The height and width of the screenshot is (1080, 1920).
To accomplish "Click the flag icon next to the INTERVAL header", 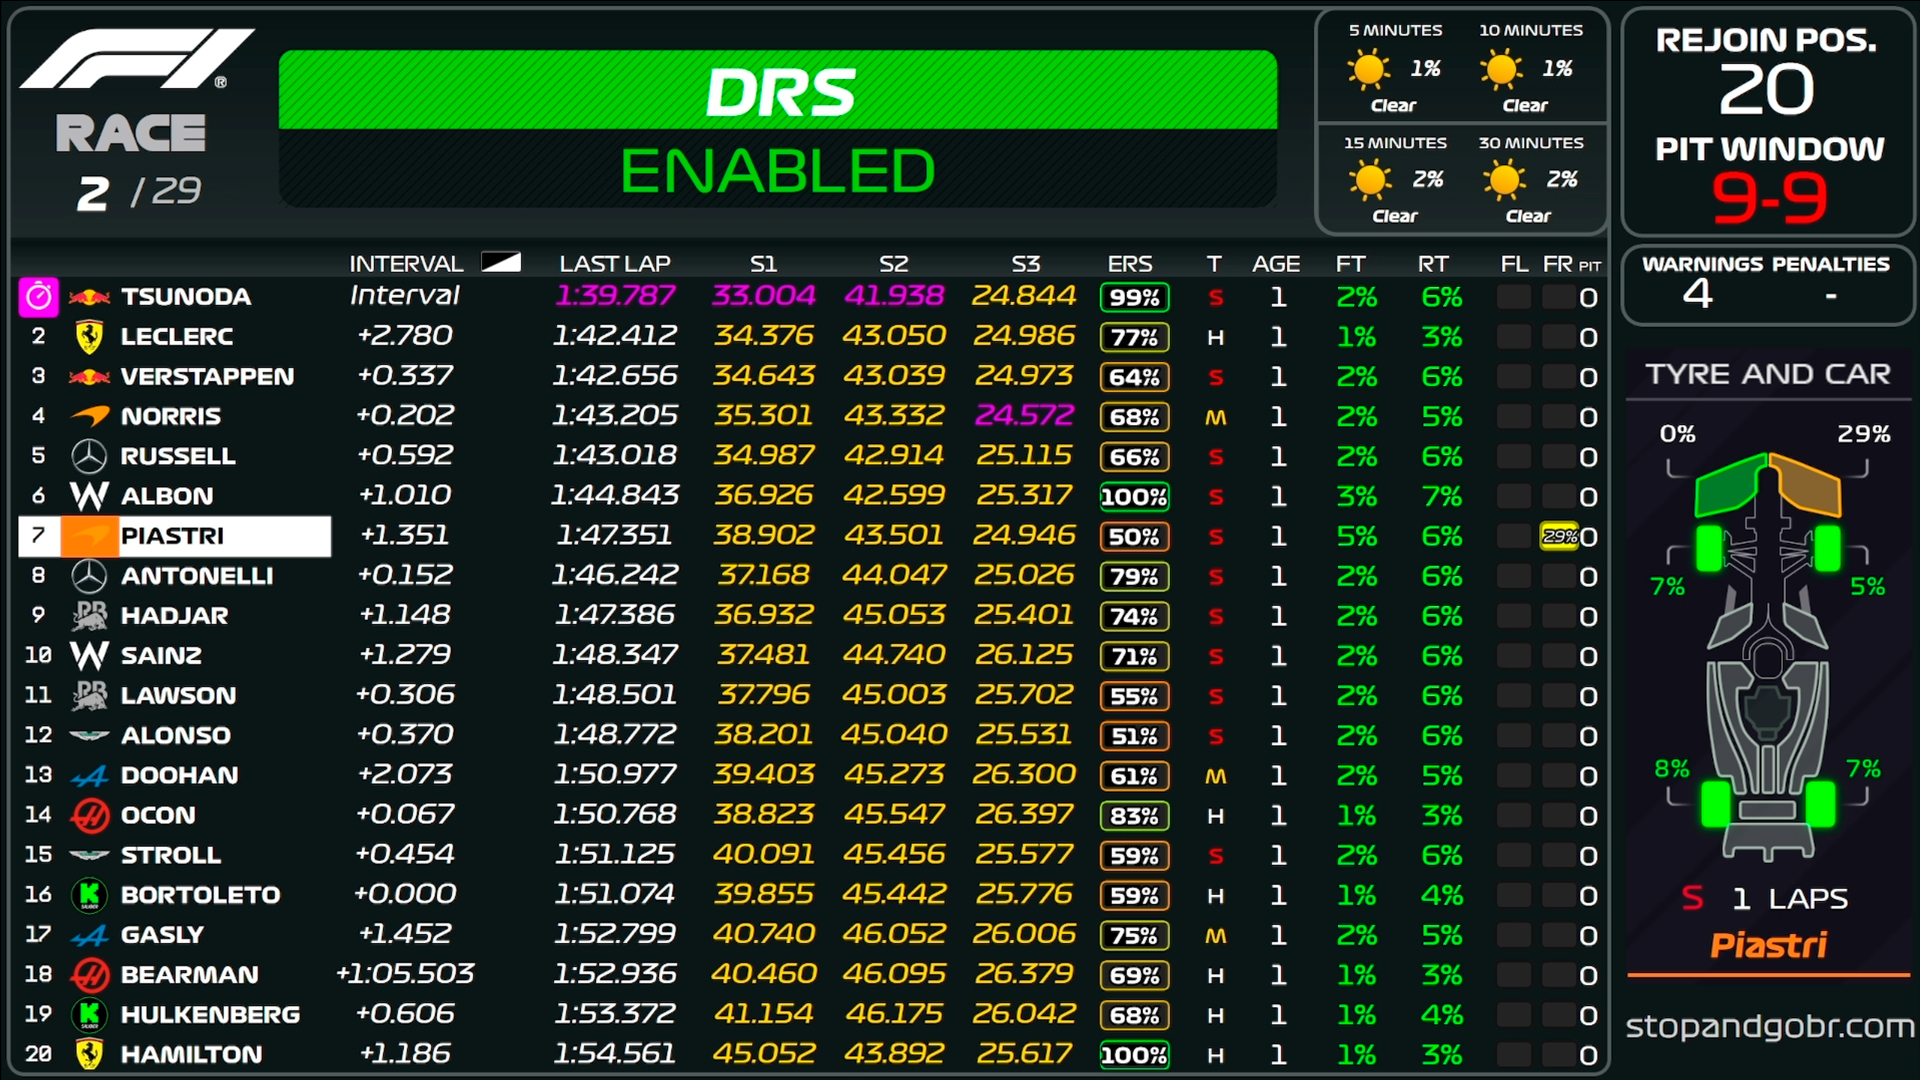I will click(501, 262).
